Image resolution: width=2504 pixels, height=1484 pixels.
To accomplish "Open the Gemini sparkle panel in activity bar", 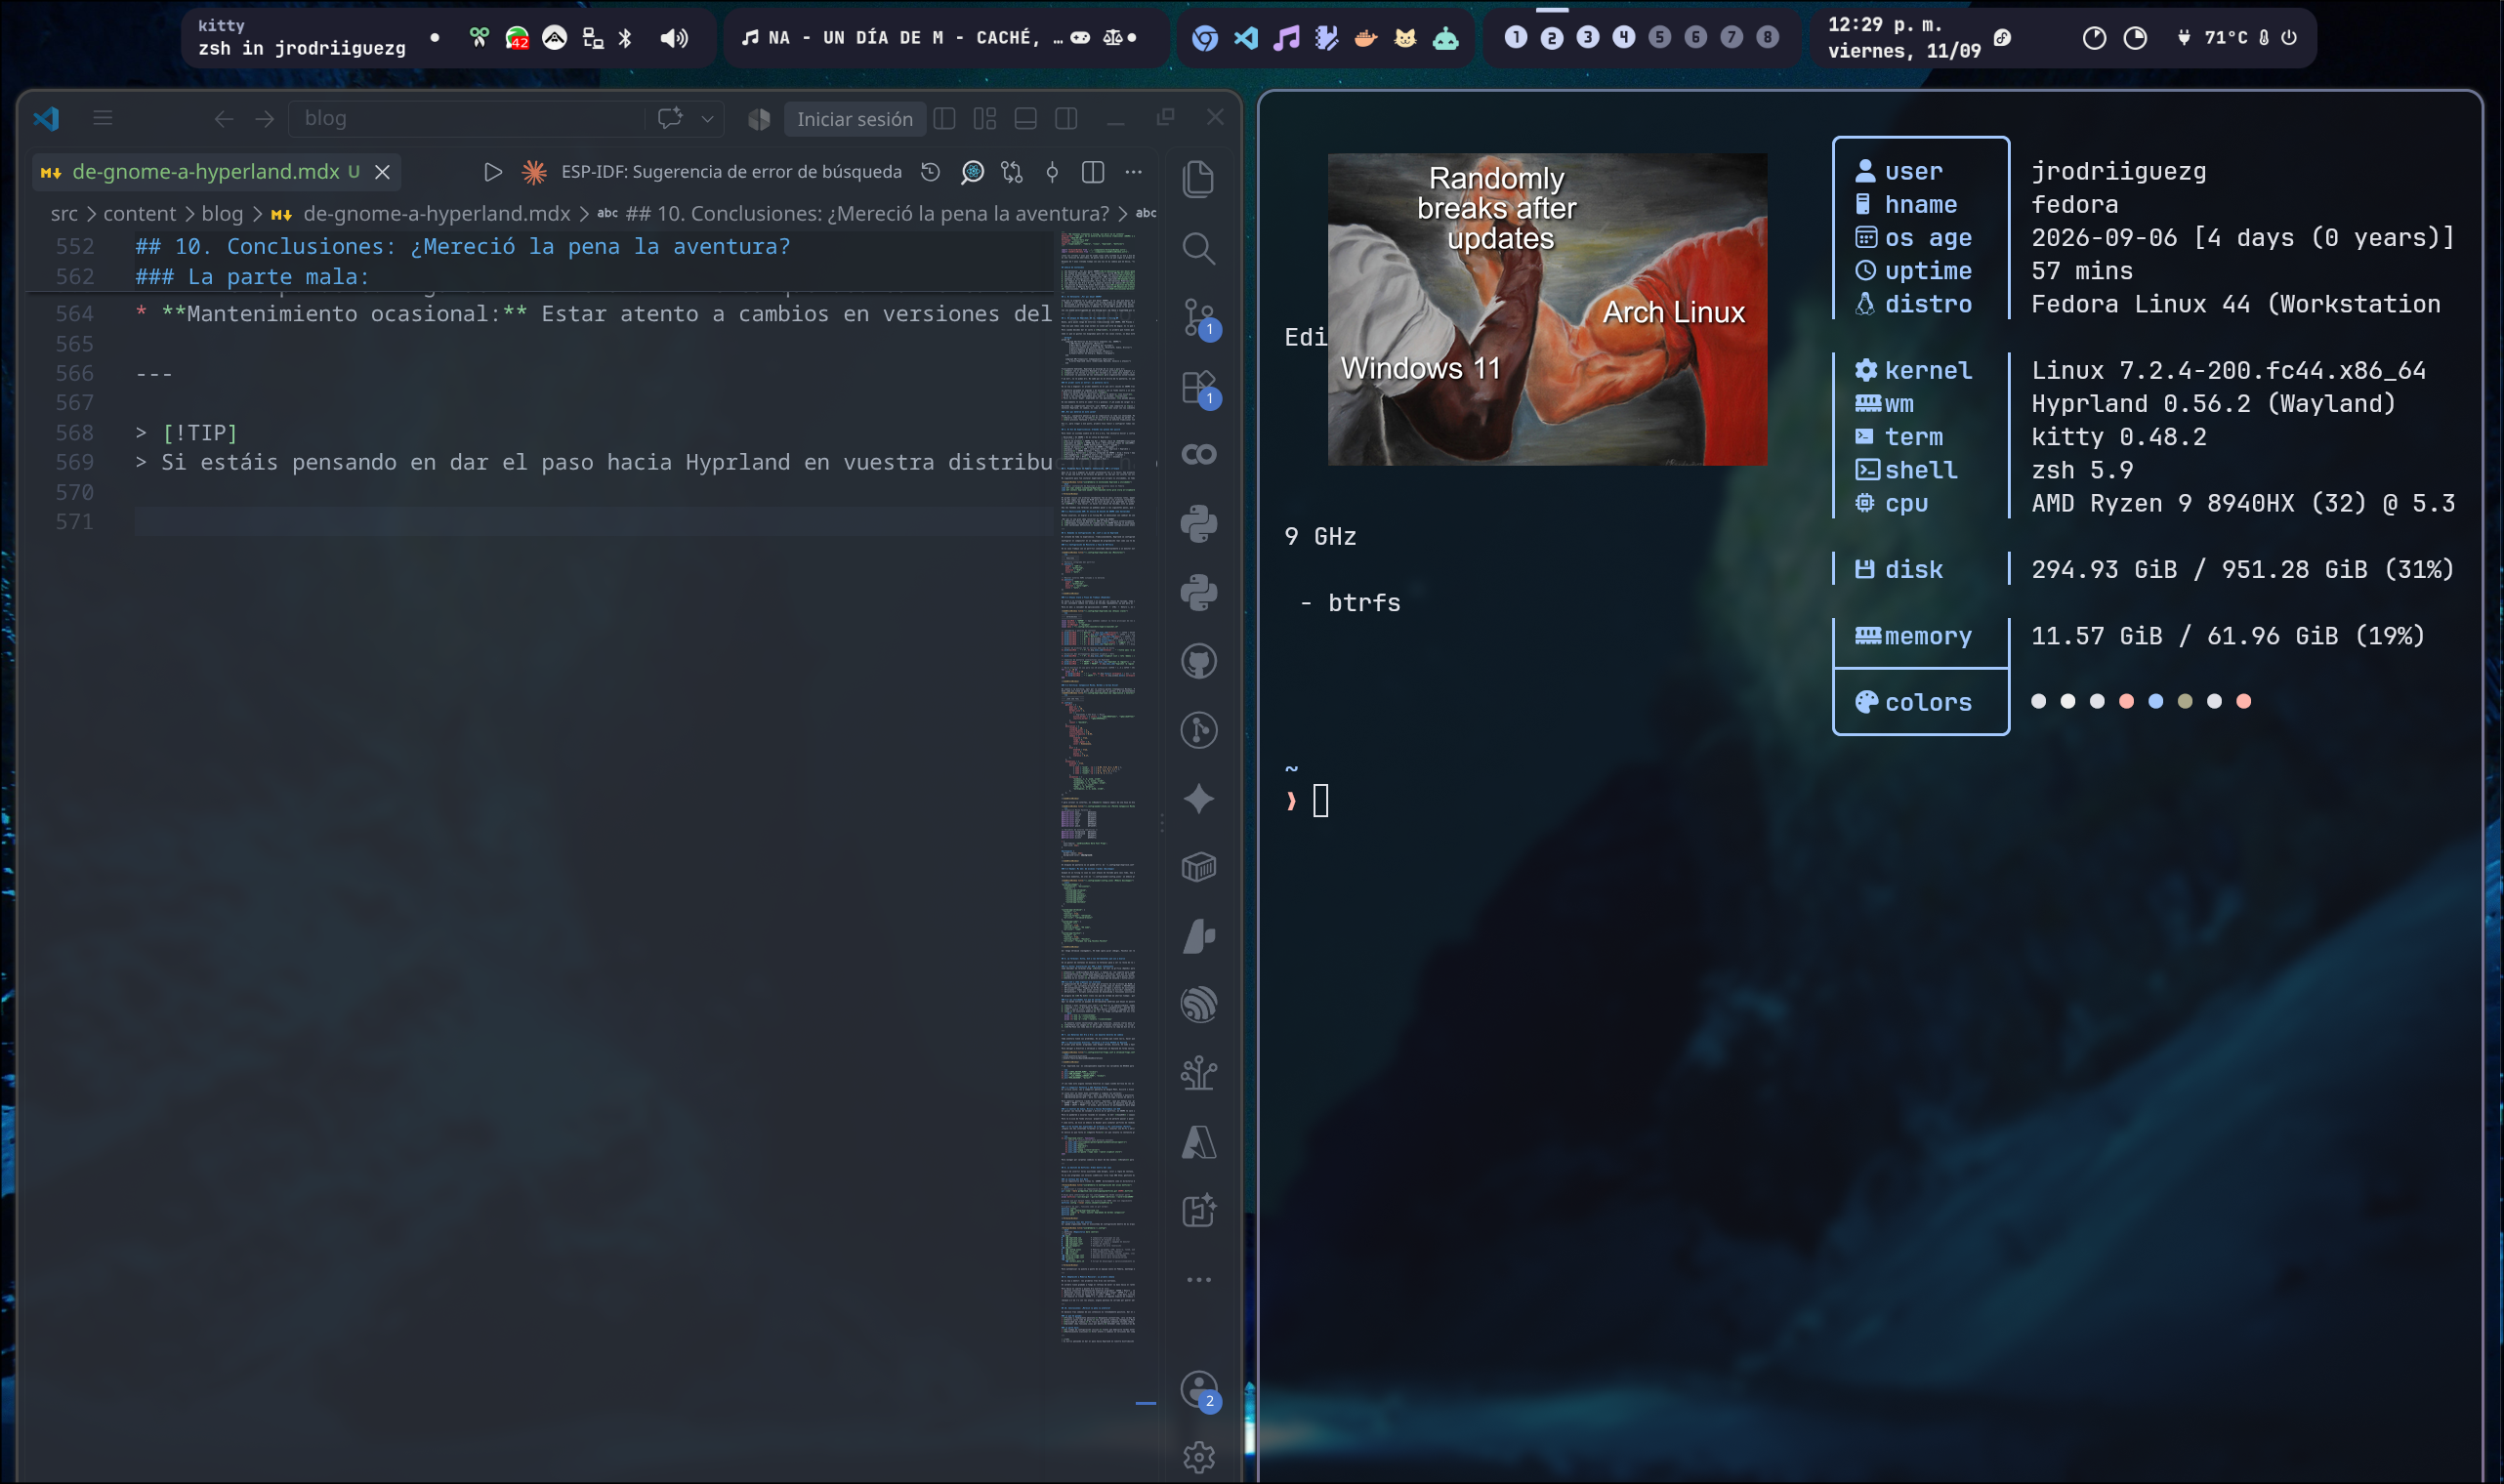I will (1198, 799).
